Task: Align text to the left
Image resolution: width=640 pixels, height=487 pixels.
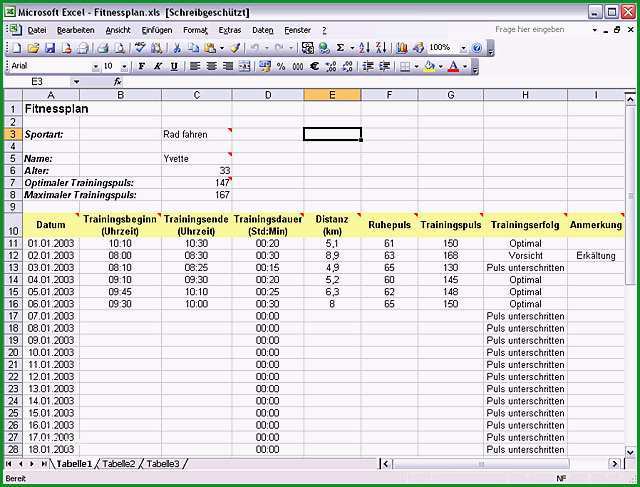Action: tap(195, 66)
